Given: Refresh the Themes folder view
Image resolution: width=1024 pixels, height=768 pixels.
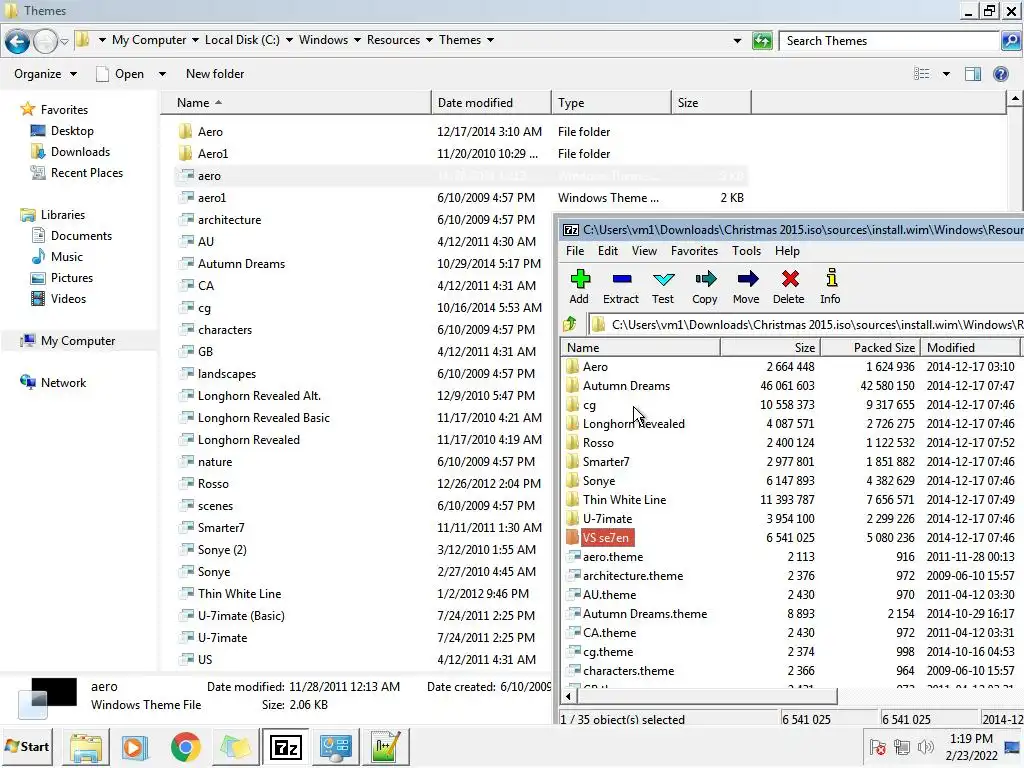Looking at the screenshot, I should 762,40.
